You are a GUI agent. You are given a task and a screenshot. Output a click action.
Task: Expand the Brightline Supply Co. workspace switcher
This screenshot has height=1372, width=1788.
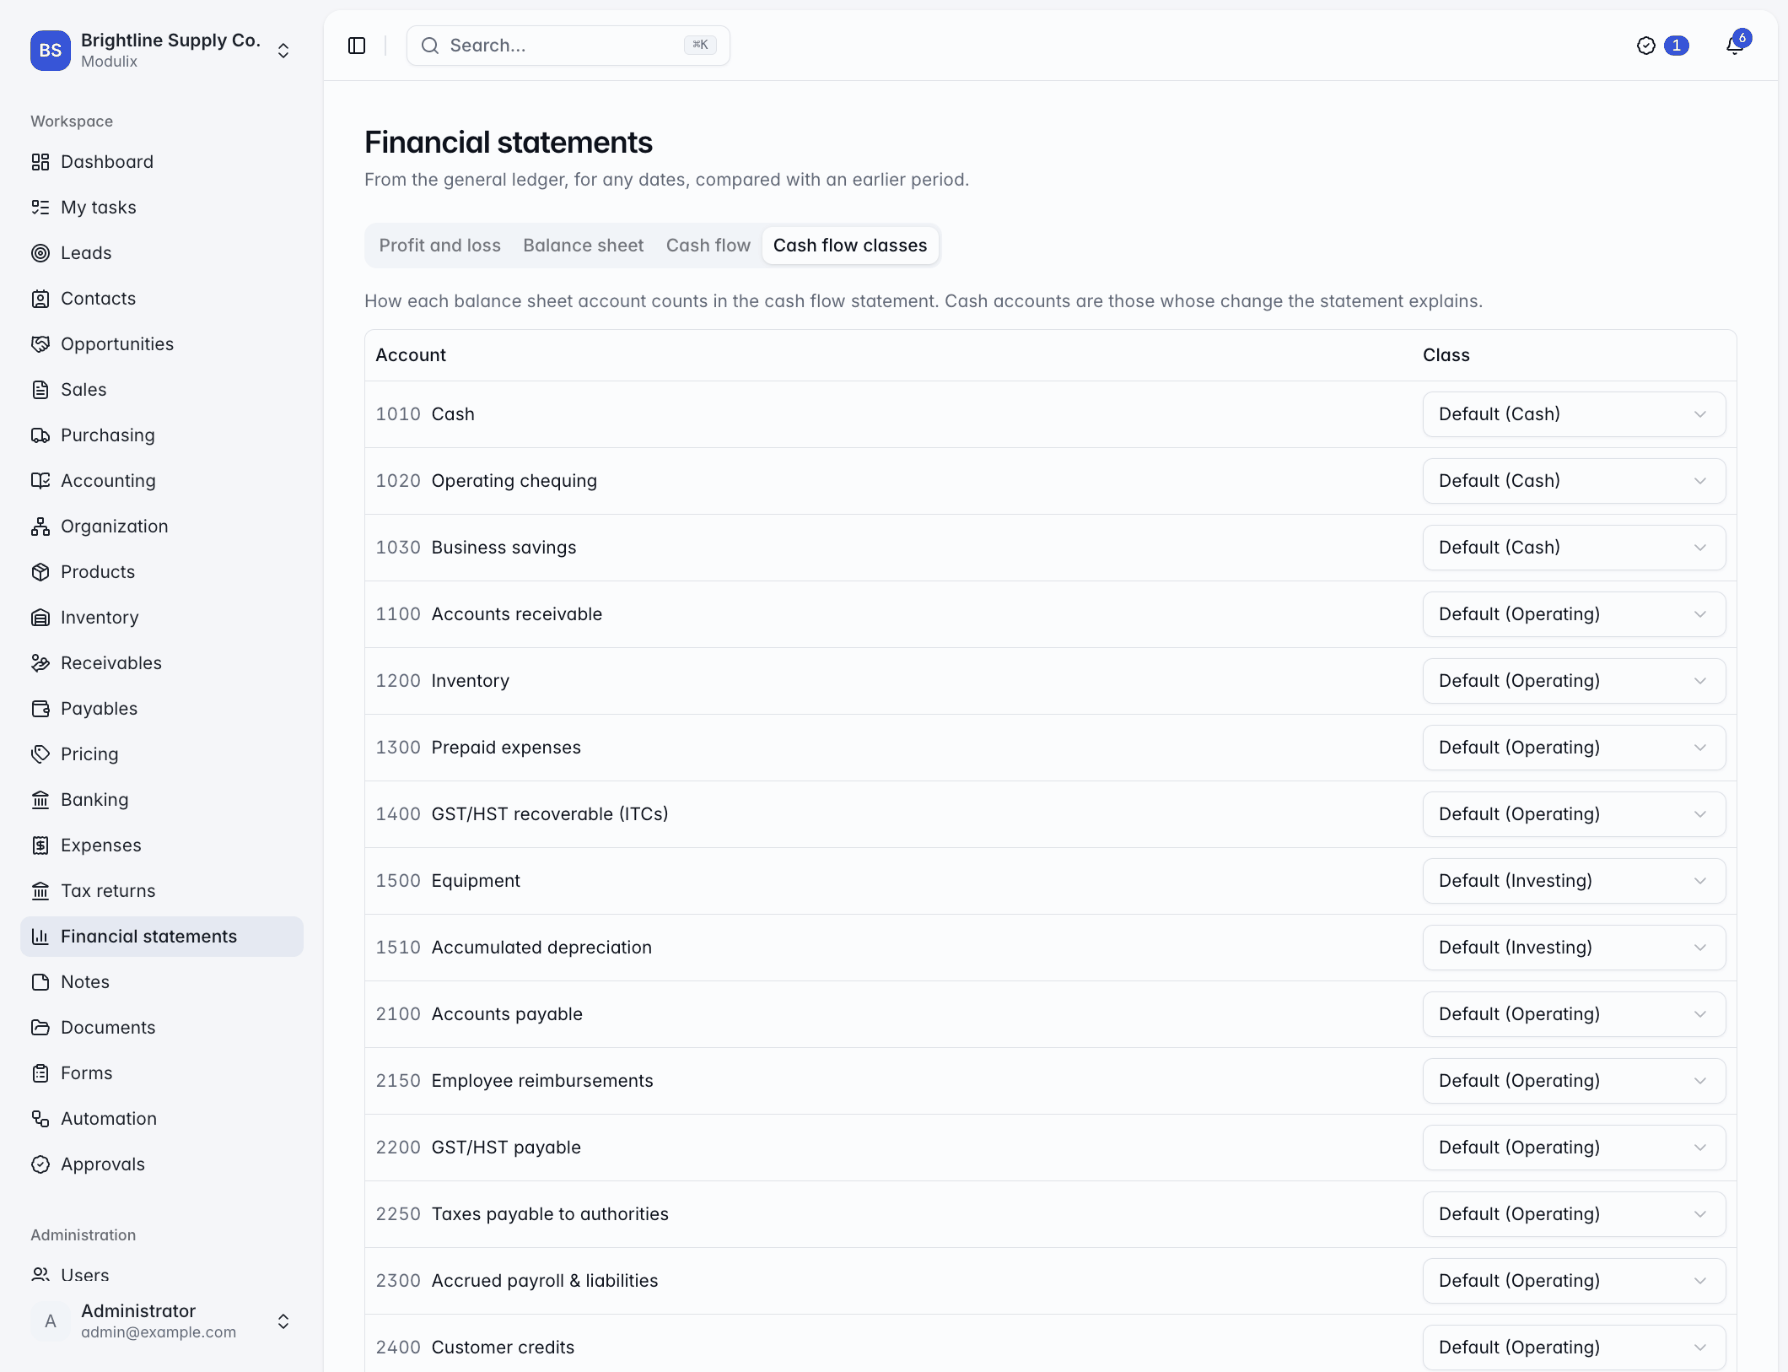[x=162, y=50]
